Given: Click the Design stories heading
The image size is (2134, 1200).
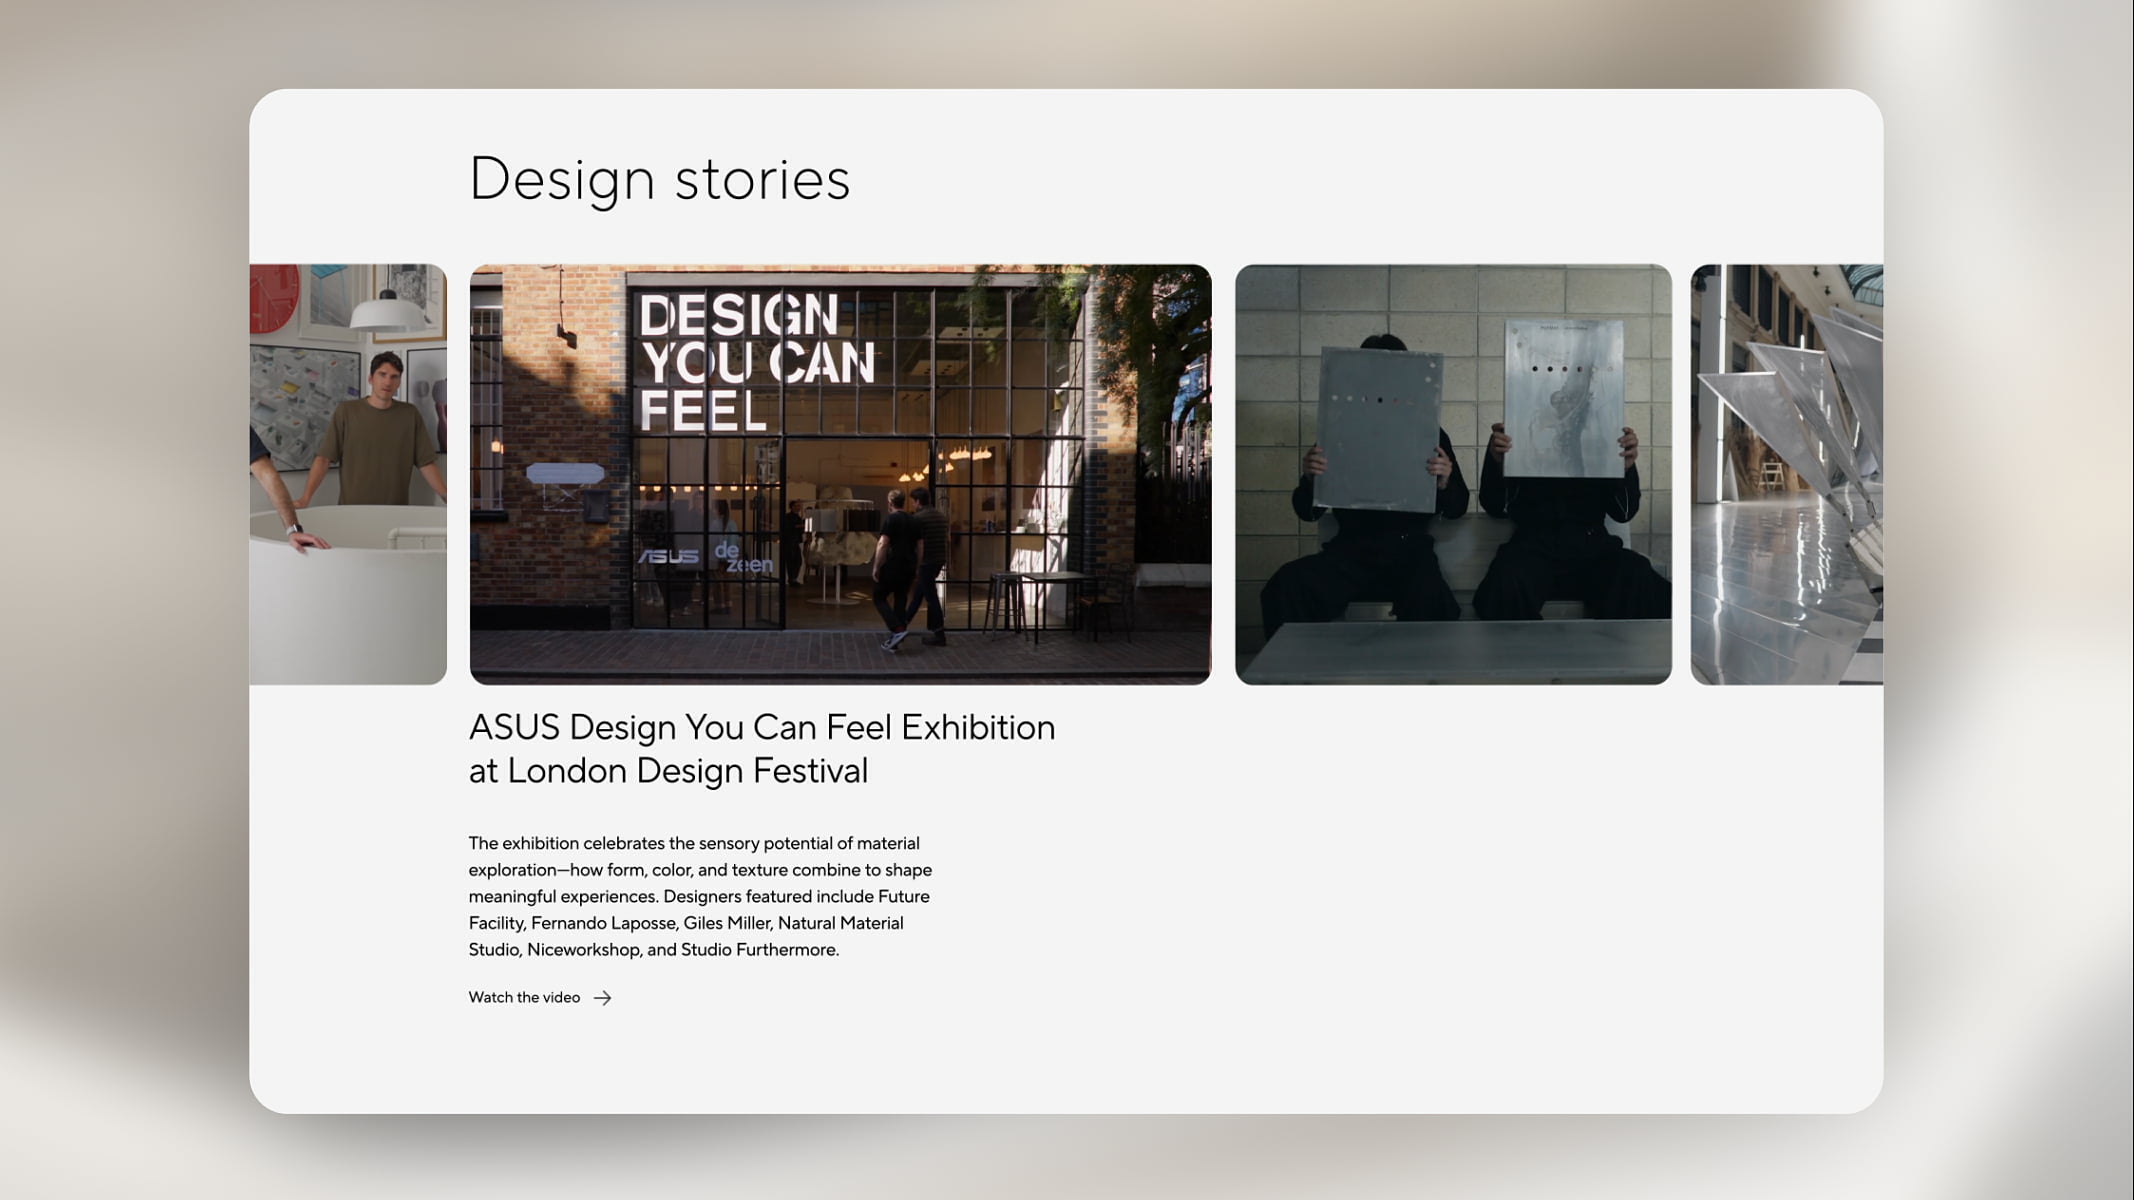Looking at the screenshot, I should pos(659,179).
